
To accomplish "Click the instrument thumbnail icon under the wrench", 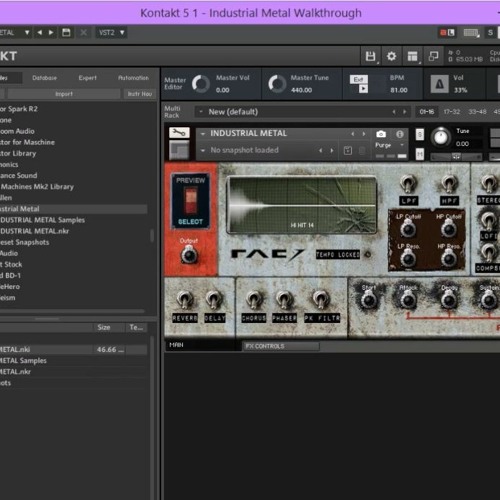I will (179, 150).
